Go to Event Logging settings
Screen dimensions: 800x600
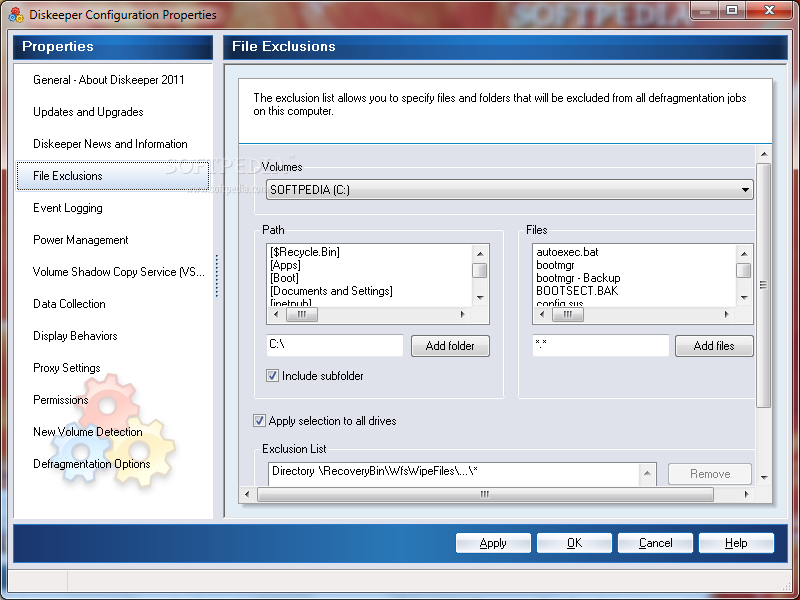[x=68, y=208]
